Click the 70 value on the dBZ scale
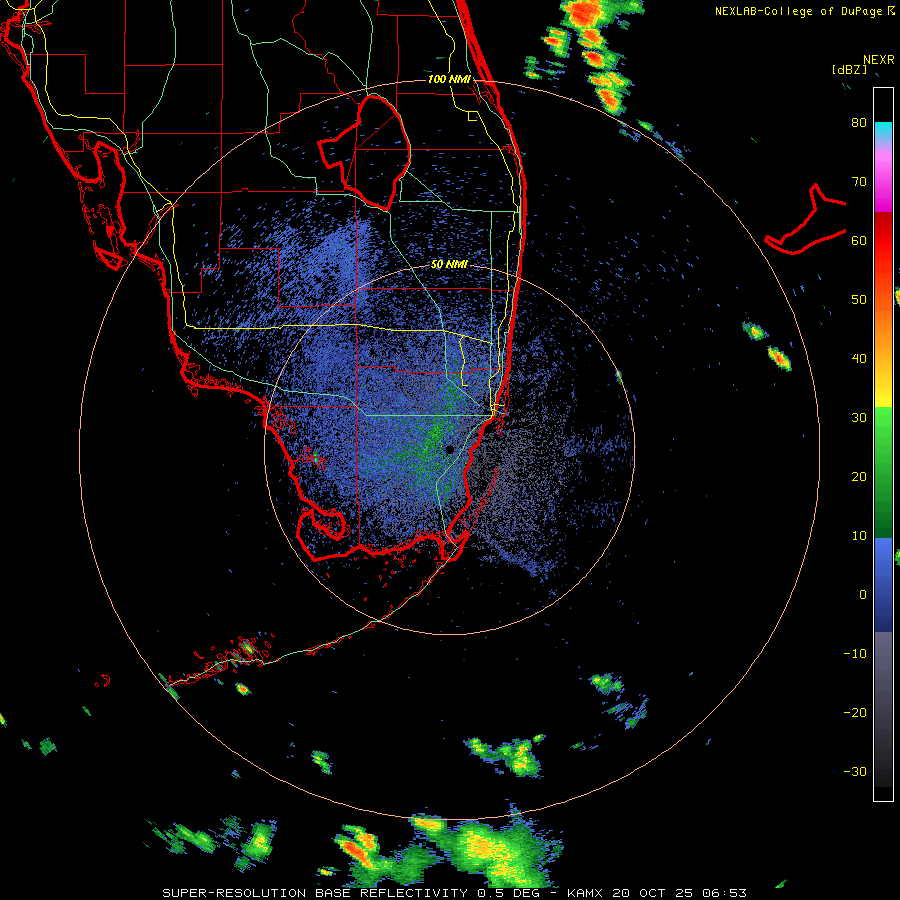This screenshot has height=900, width=900. coord(859,182)
